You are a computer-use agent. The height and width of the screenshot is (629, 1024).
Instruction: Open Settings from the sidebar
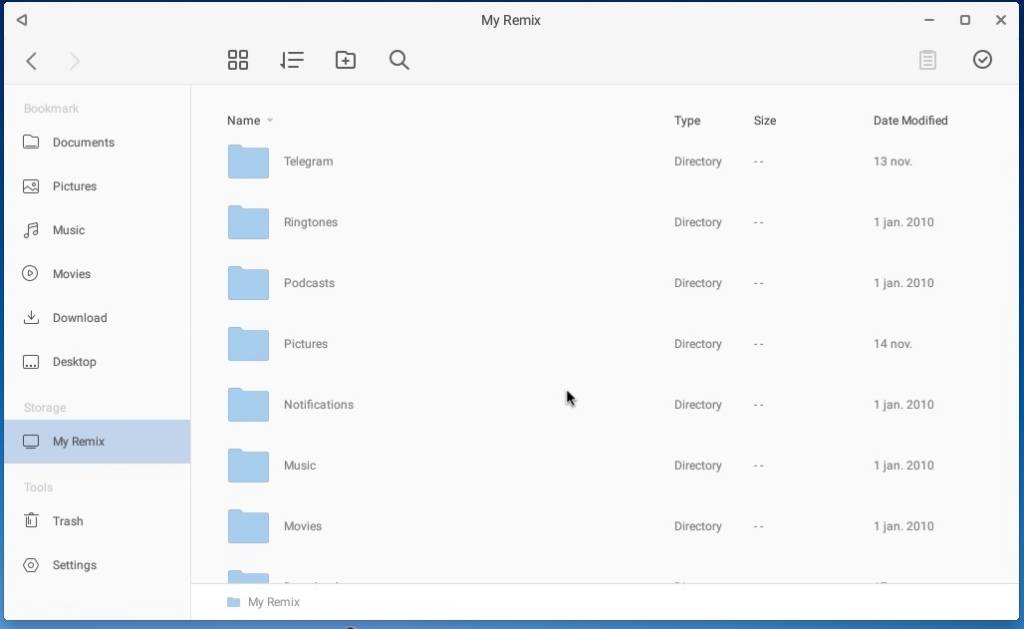(x=73, y=565)
